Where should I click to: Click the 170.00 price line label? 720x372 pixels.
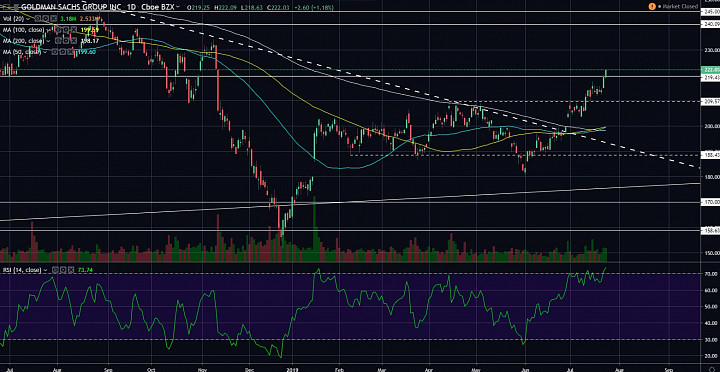710,202
